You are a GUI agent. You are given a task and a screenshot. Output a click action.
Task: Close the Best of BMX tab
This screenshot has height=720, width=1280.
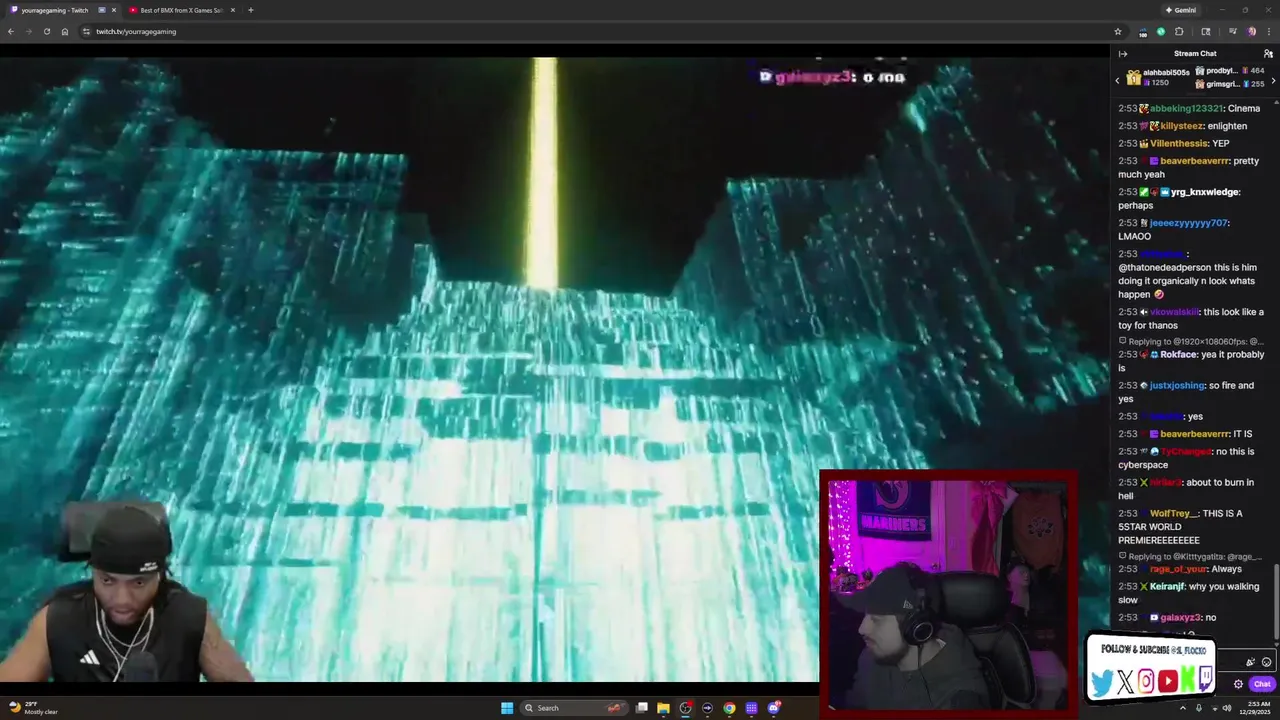tap(233, 10)
